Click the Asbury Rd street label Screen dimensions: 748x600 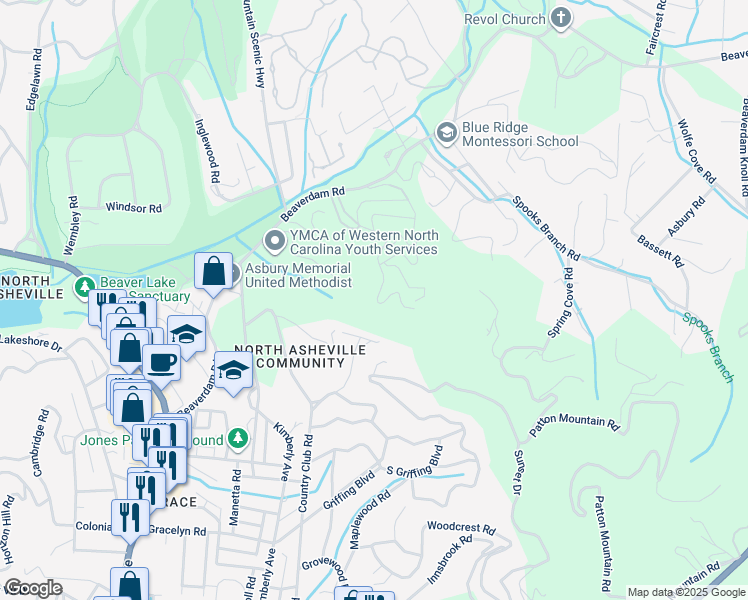tap(686, 217)
